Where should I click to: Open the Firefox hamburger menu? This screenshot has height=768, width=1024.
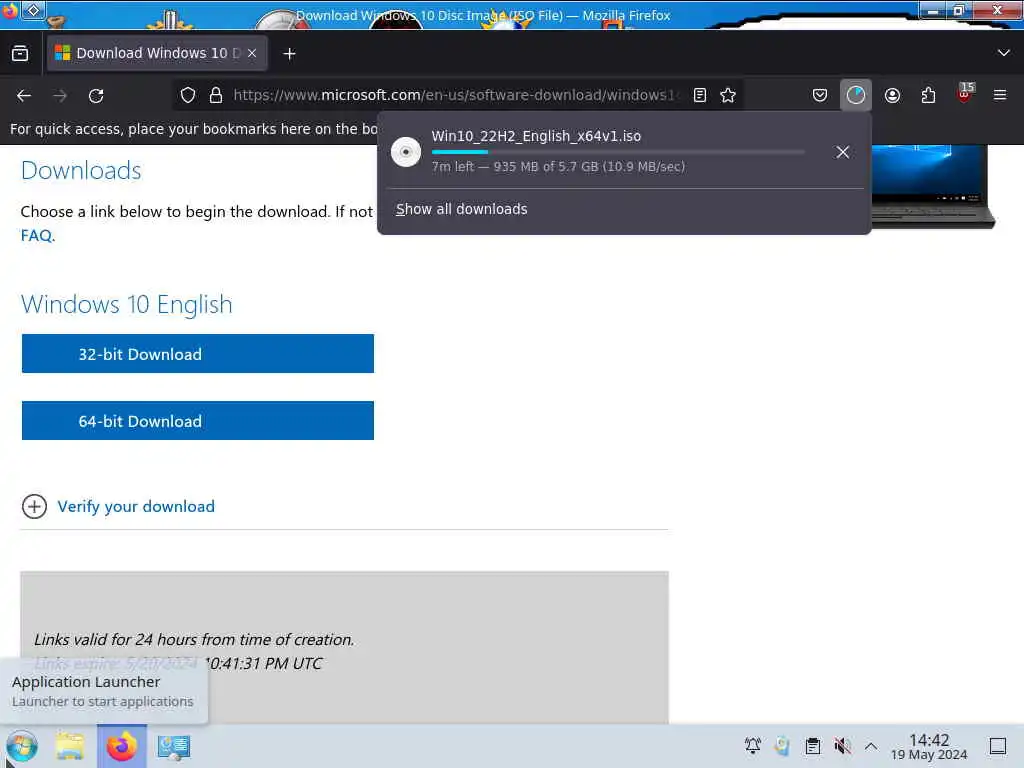(x=1000, y=95)
